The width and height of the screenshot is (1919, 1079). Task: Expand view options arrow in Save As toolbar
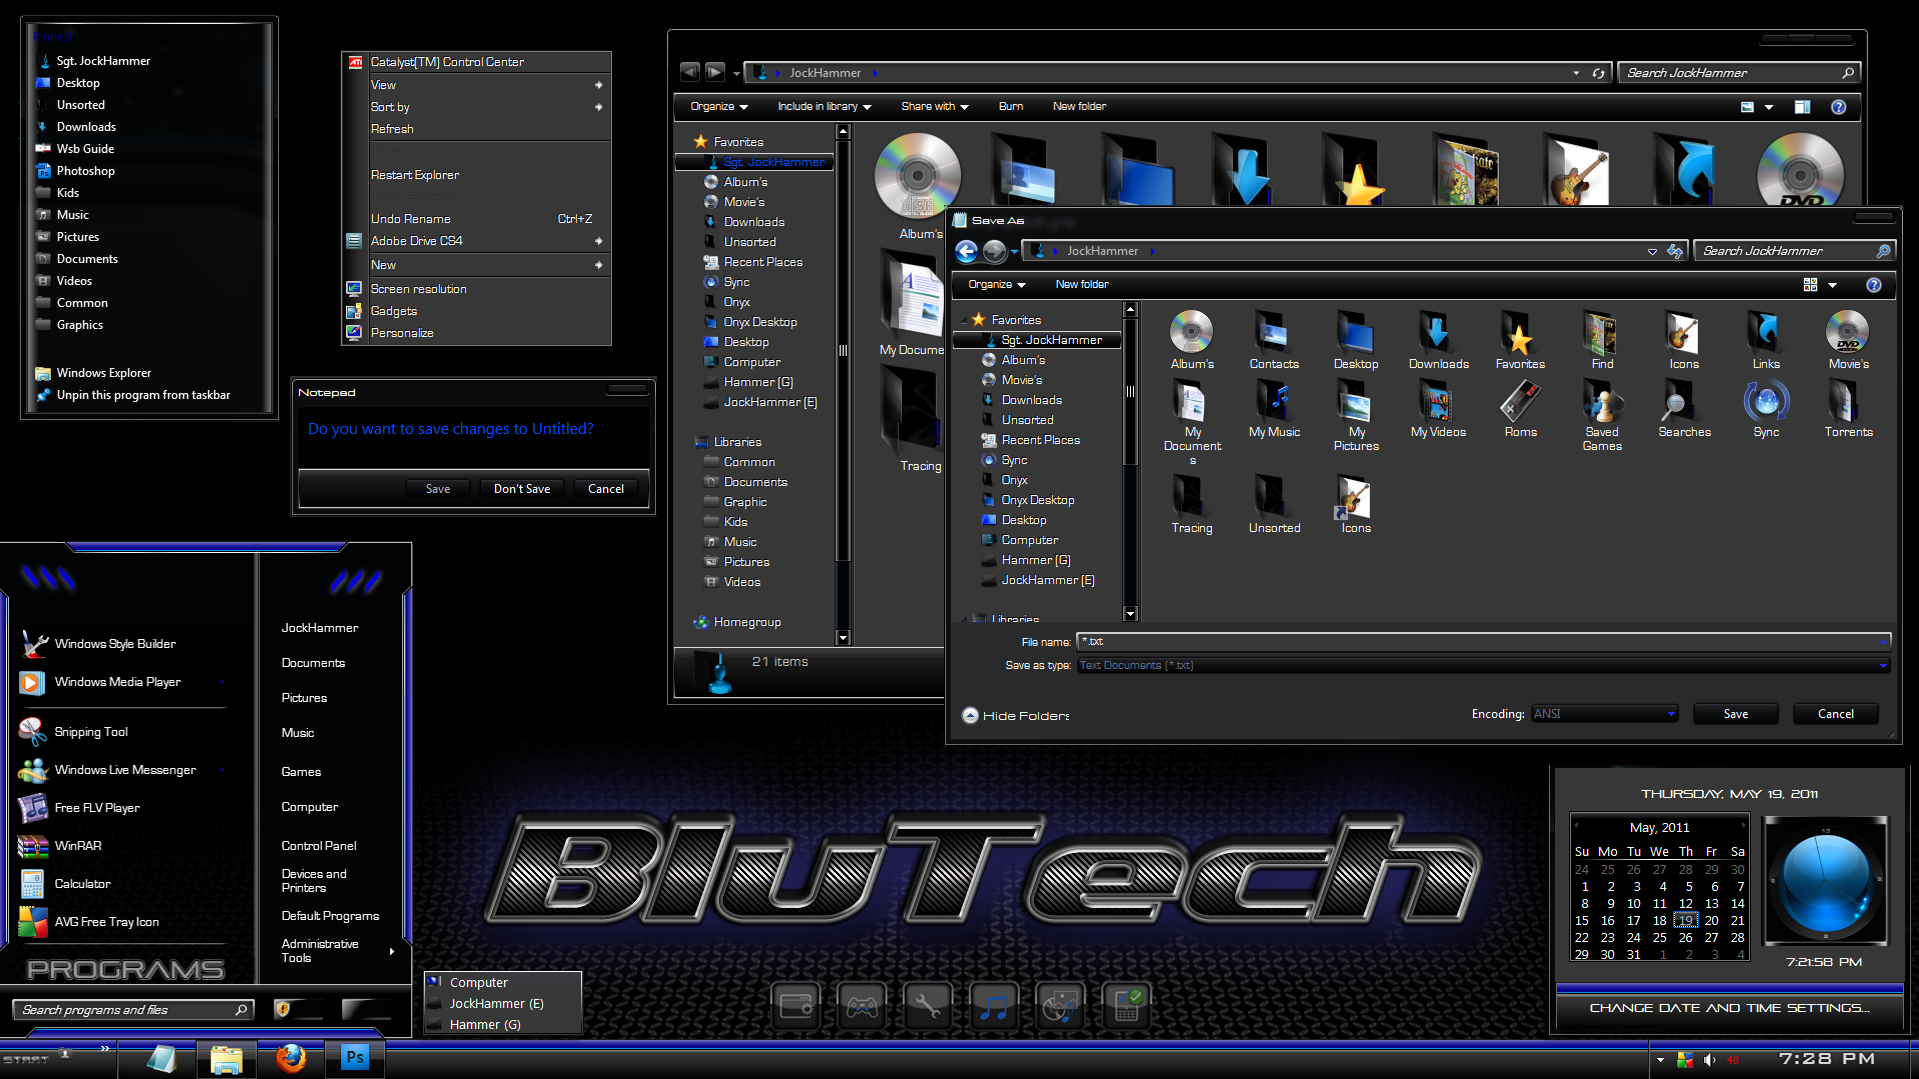(1832, 286)
